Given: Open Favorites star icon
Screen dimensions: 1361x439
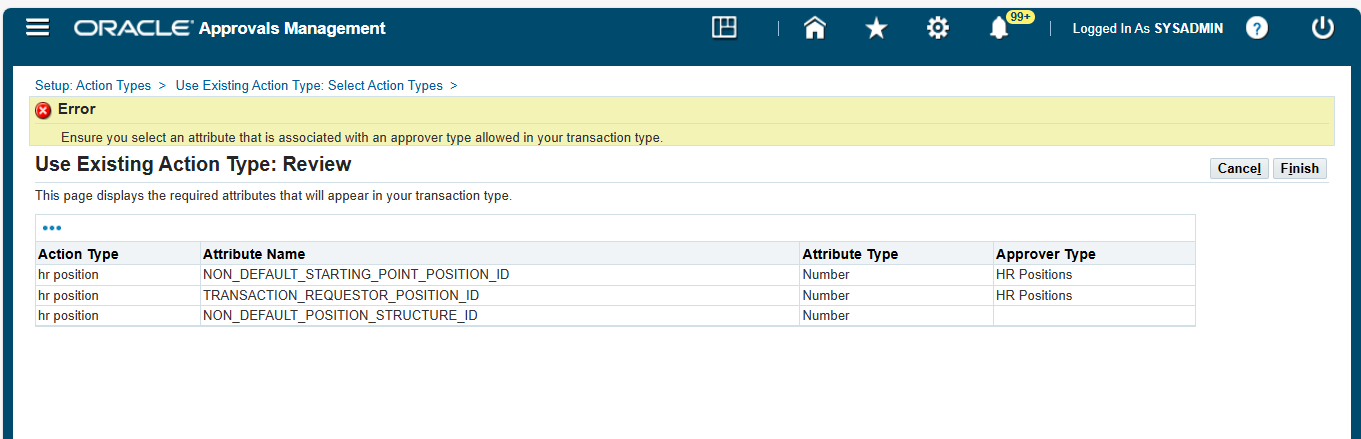Looking at the screenshot, I should pos(876,28).
